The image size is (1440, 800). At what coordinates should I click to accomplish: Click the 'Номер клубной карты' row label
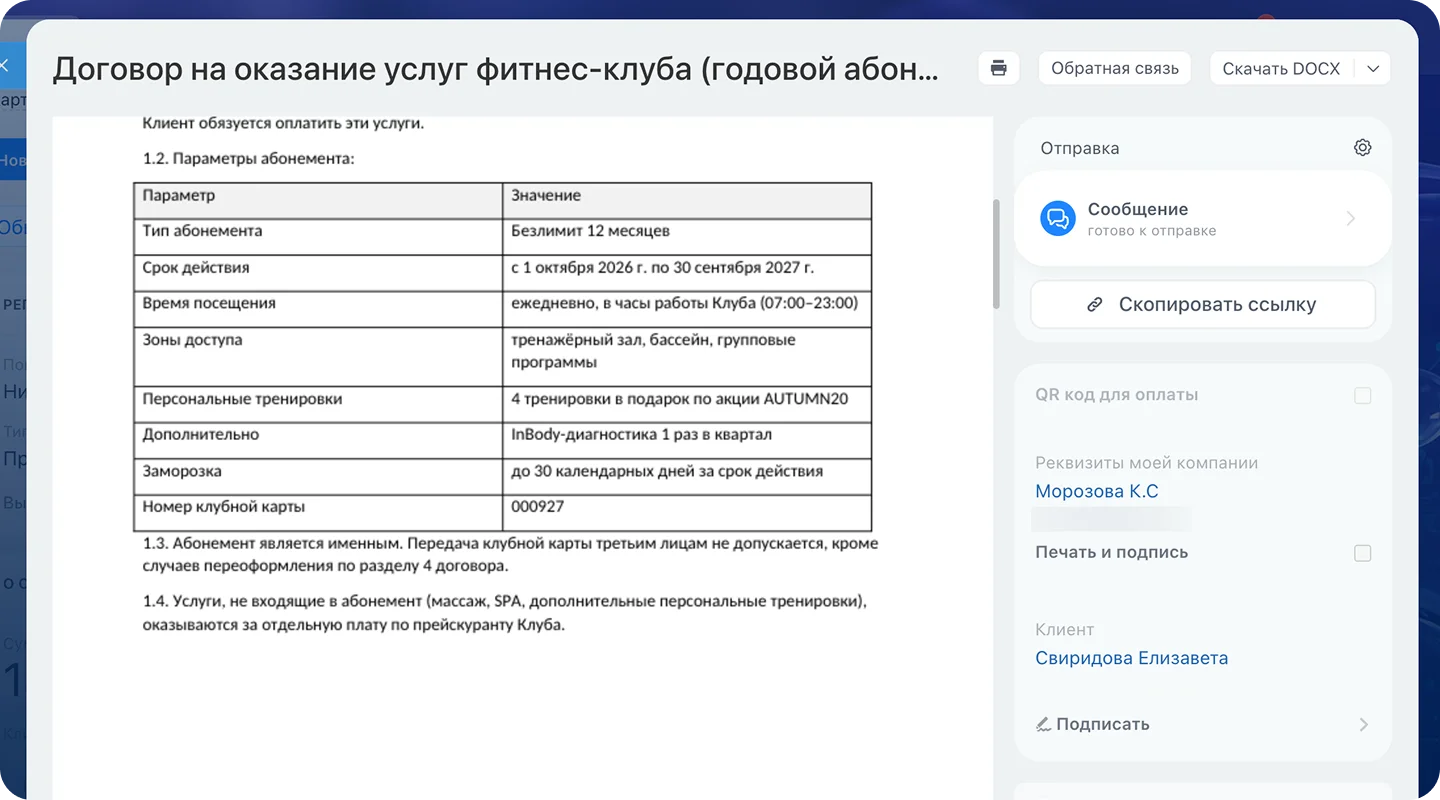coord(224,507)
